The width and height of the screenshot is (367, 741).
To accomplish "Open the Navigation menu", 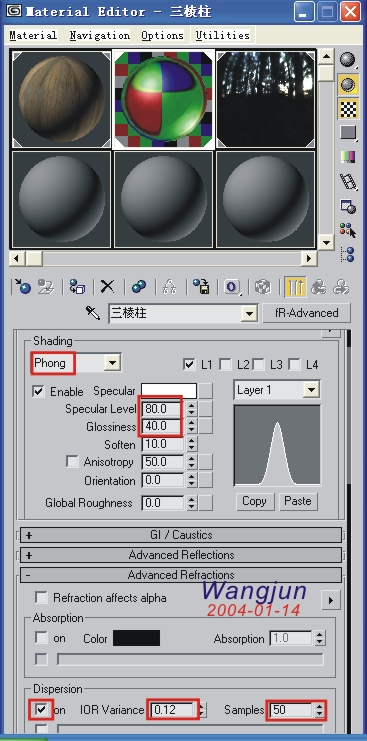I will [x=100, y=35].
